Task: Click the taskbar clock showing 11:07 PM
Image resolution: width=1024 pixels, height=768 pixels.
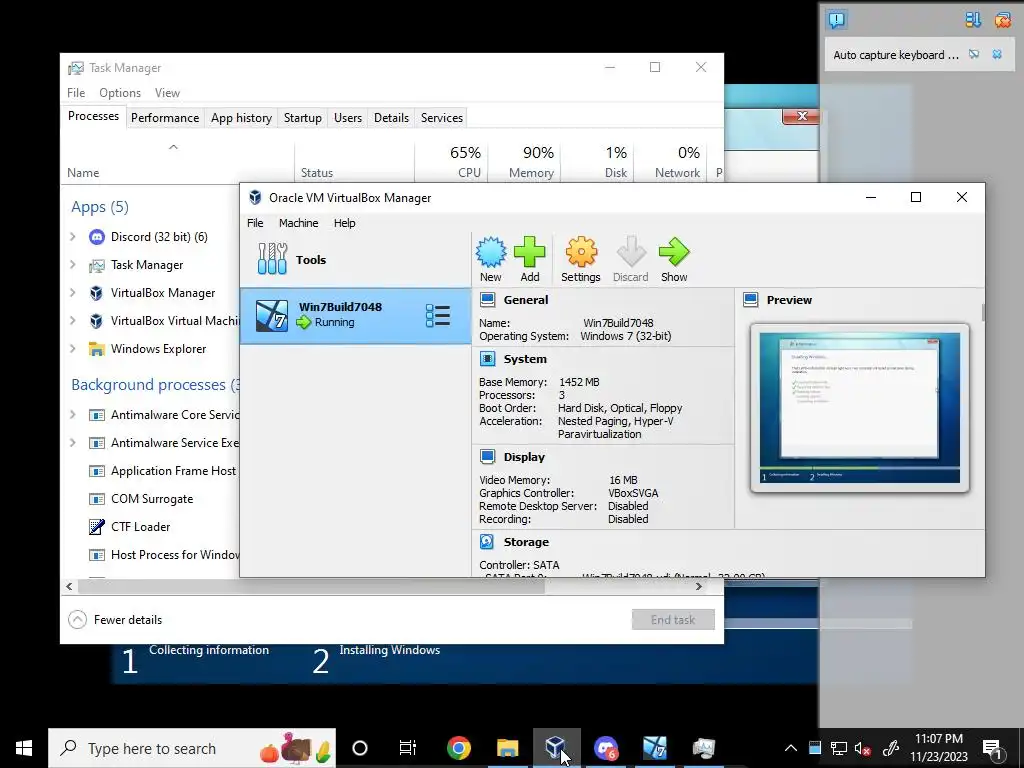Action: point(938,748)
